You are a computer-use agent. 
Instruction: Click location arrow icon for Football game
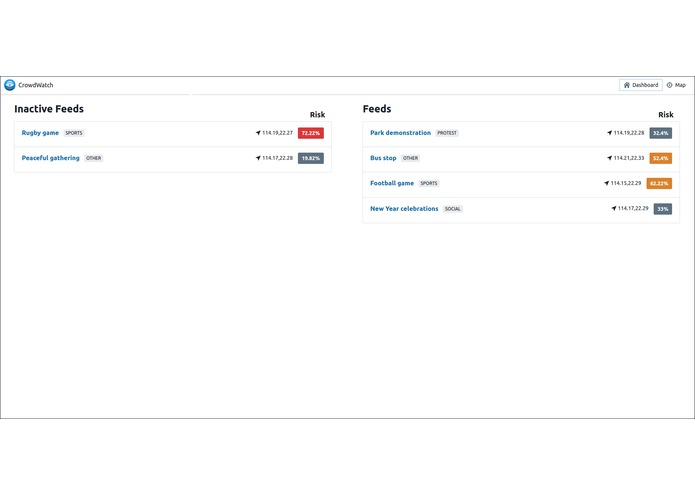[x=606, y=183]
